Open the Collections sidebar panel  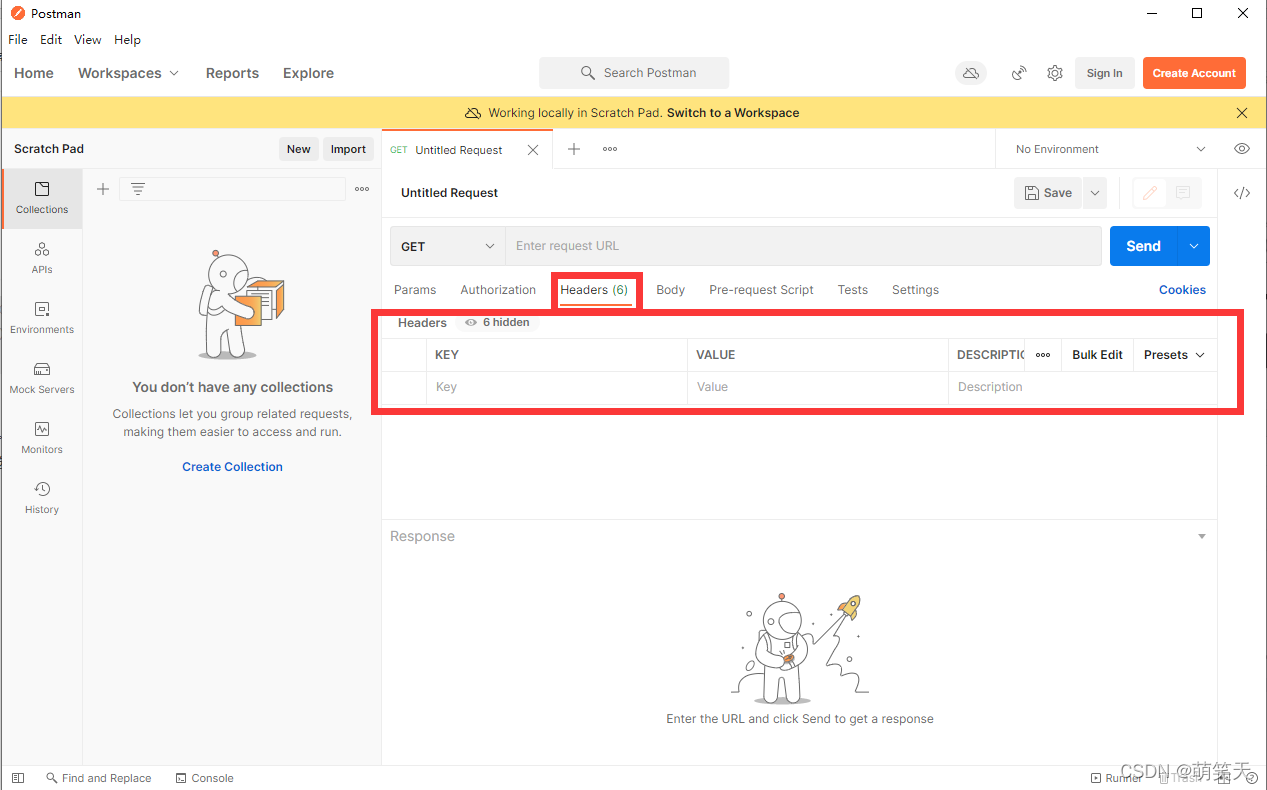42,198
